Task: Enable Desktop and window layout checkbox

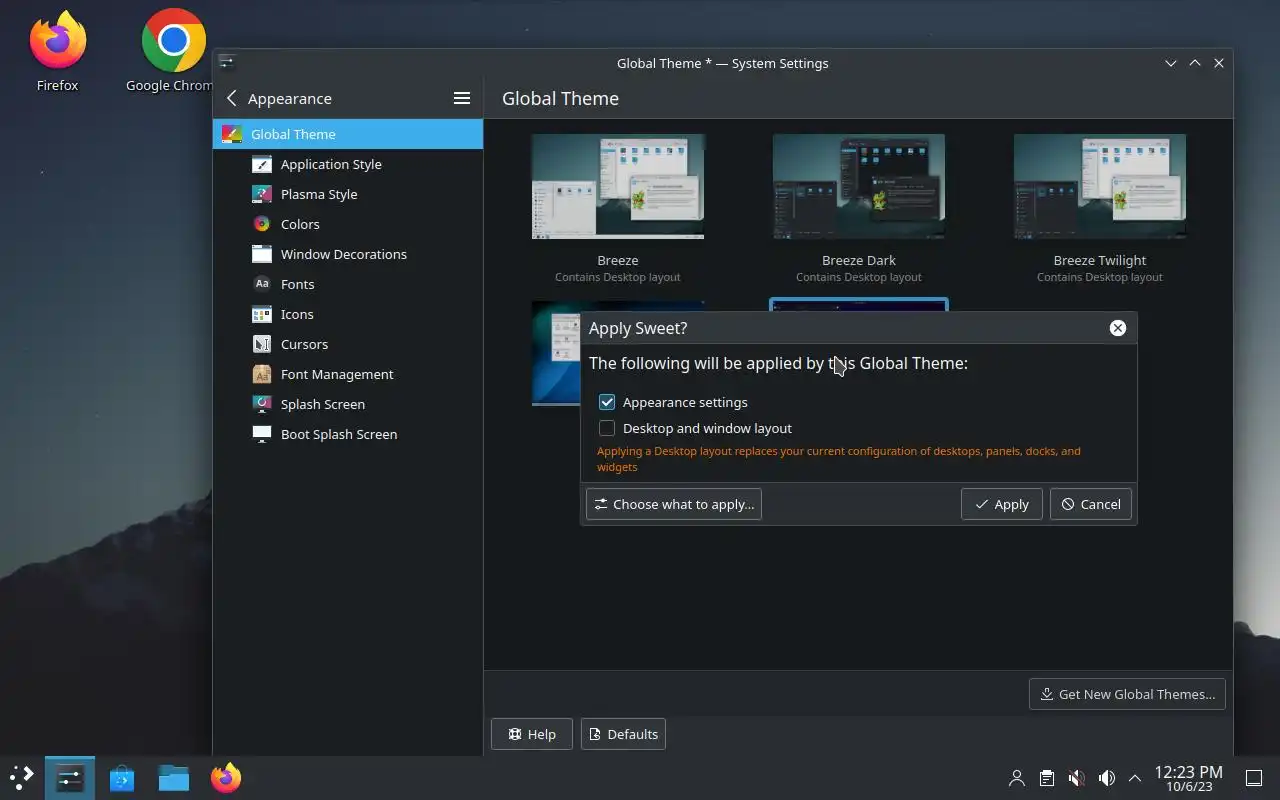Action: pos(607,428)
